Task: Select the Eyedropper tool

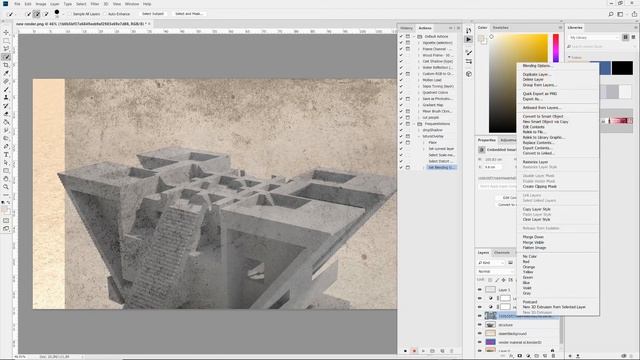Action: (6, 73)
